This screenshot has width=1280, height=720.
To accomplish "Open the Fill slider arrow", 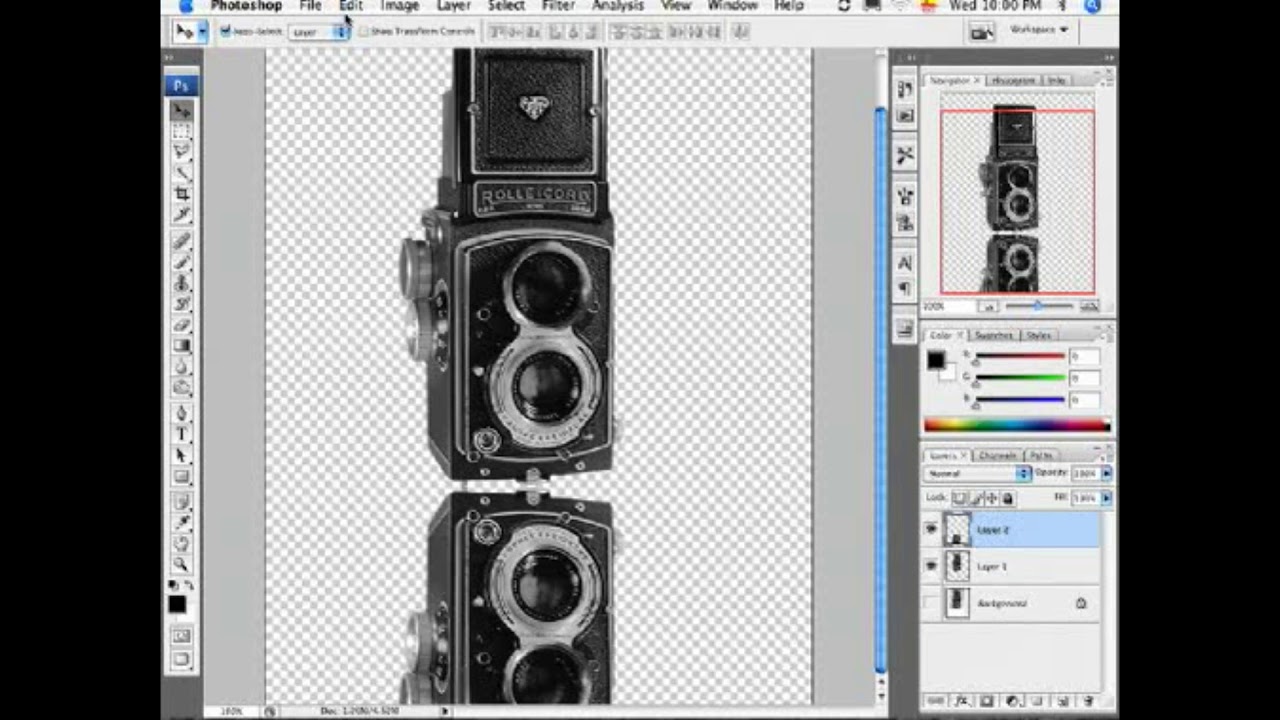I will point(1106,498).
